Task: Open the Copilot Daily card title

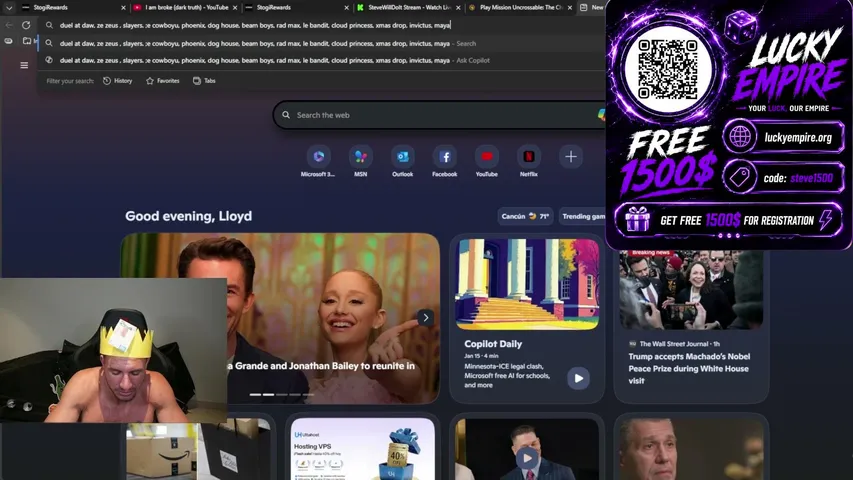Action: pos(493,344)
